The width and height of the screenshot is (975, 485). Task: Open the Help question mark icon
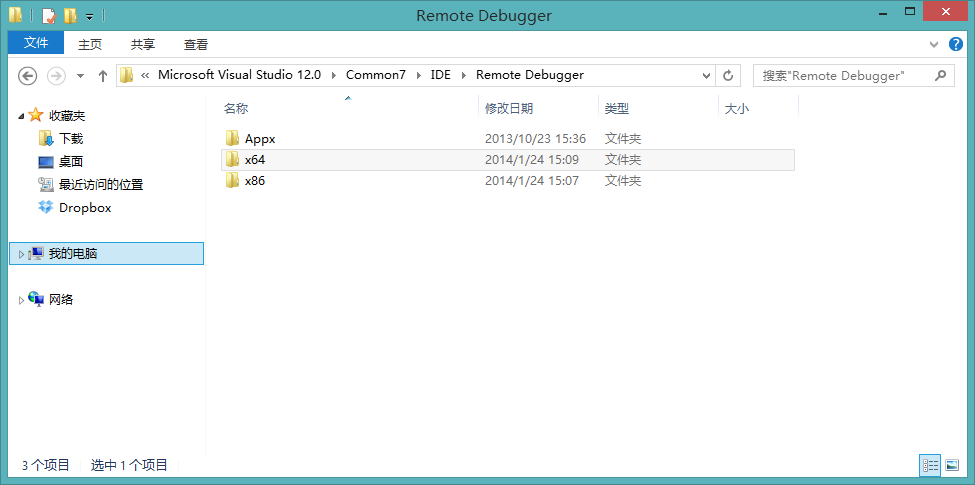point(956,44)
